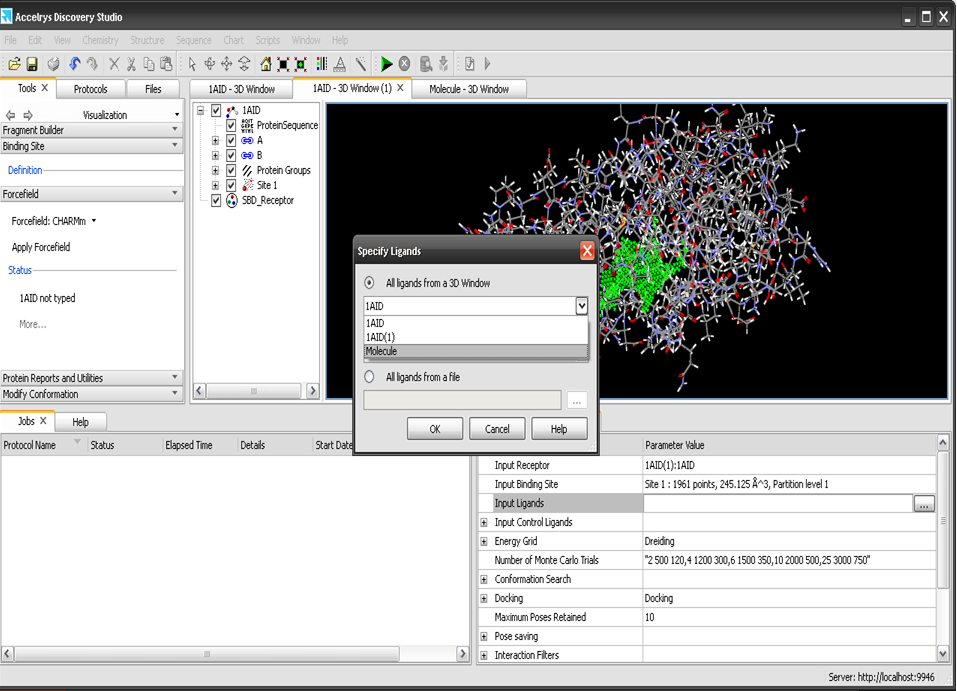Expand the Energy Grid parameter
The image size is (957, 691).
click(x=484, y=541)
